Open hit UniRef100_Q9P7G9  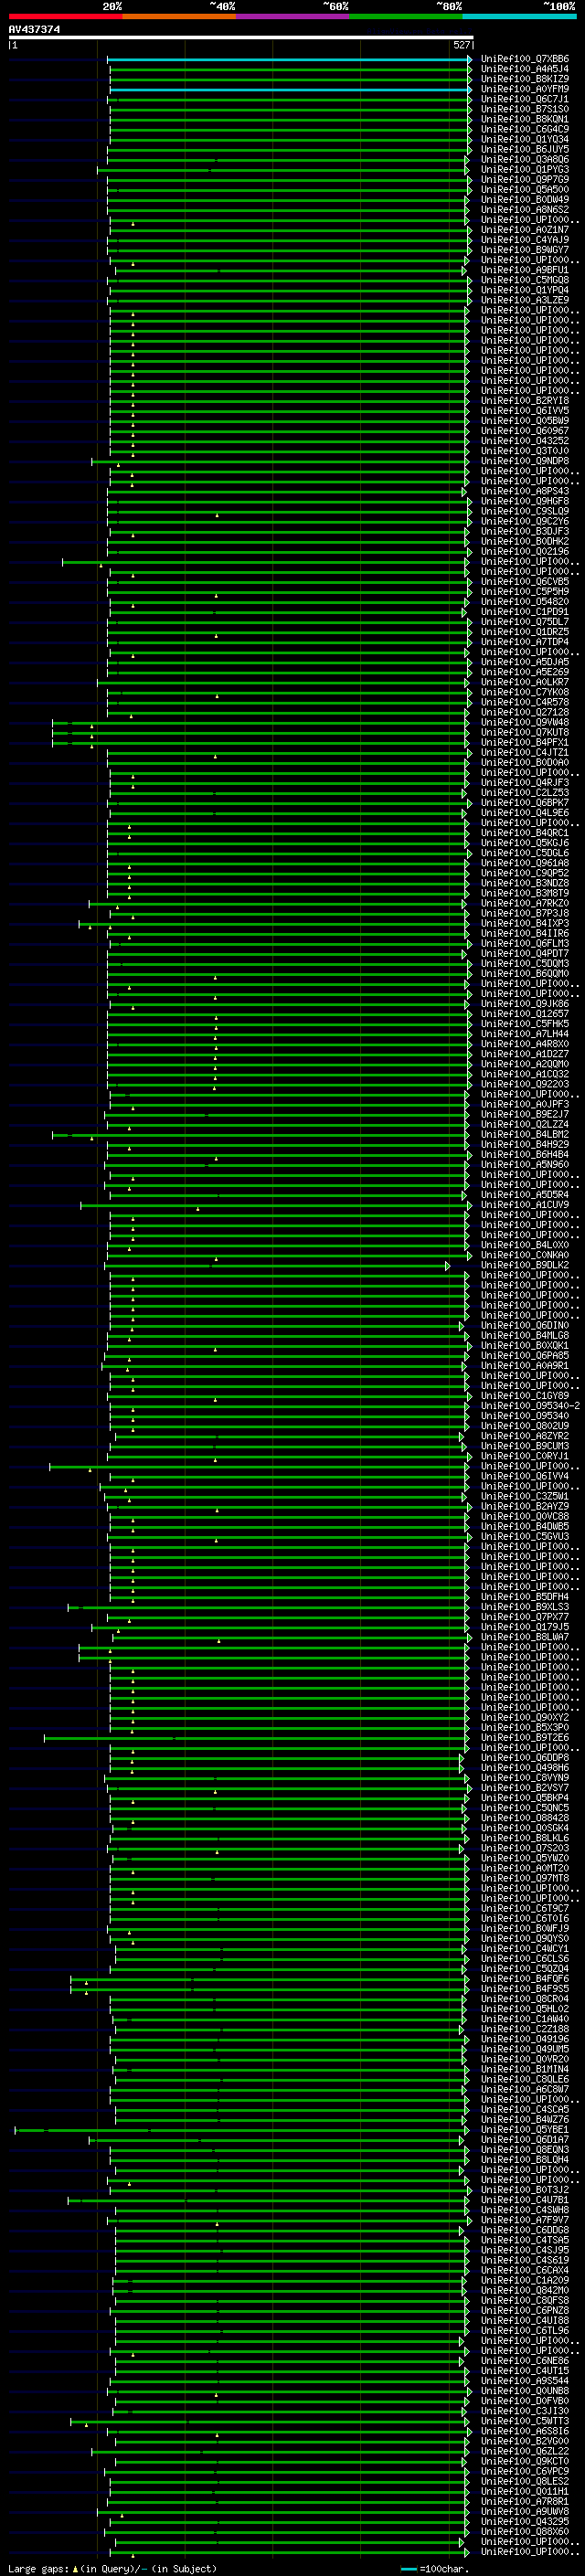click(525, 179)
